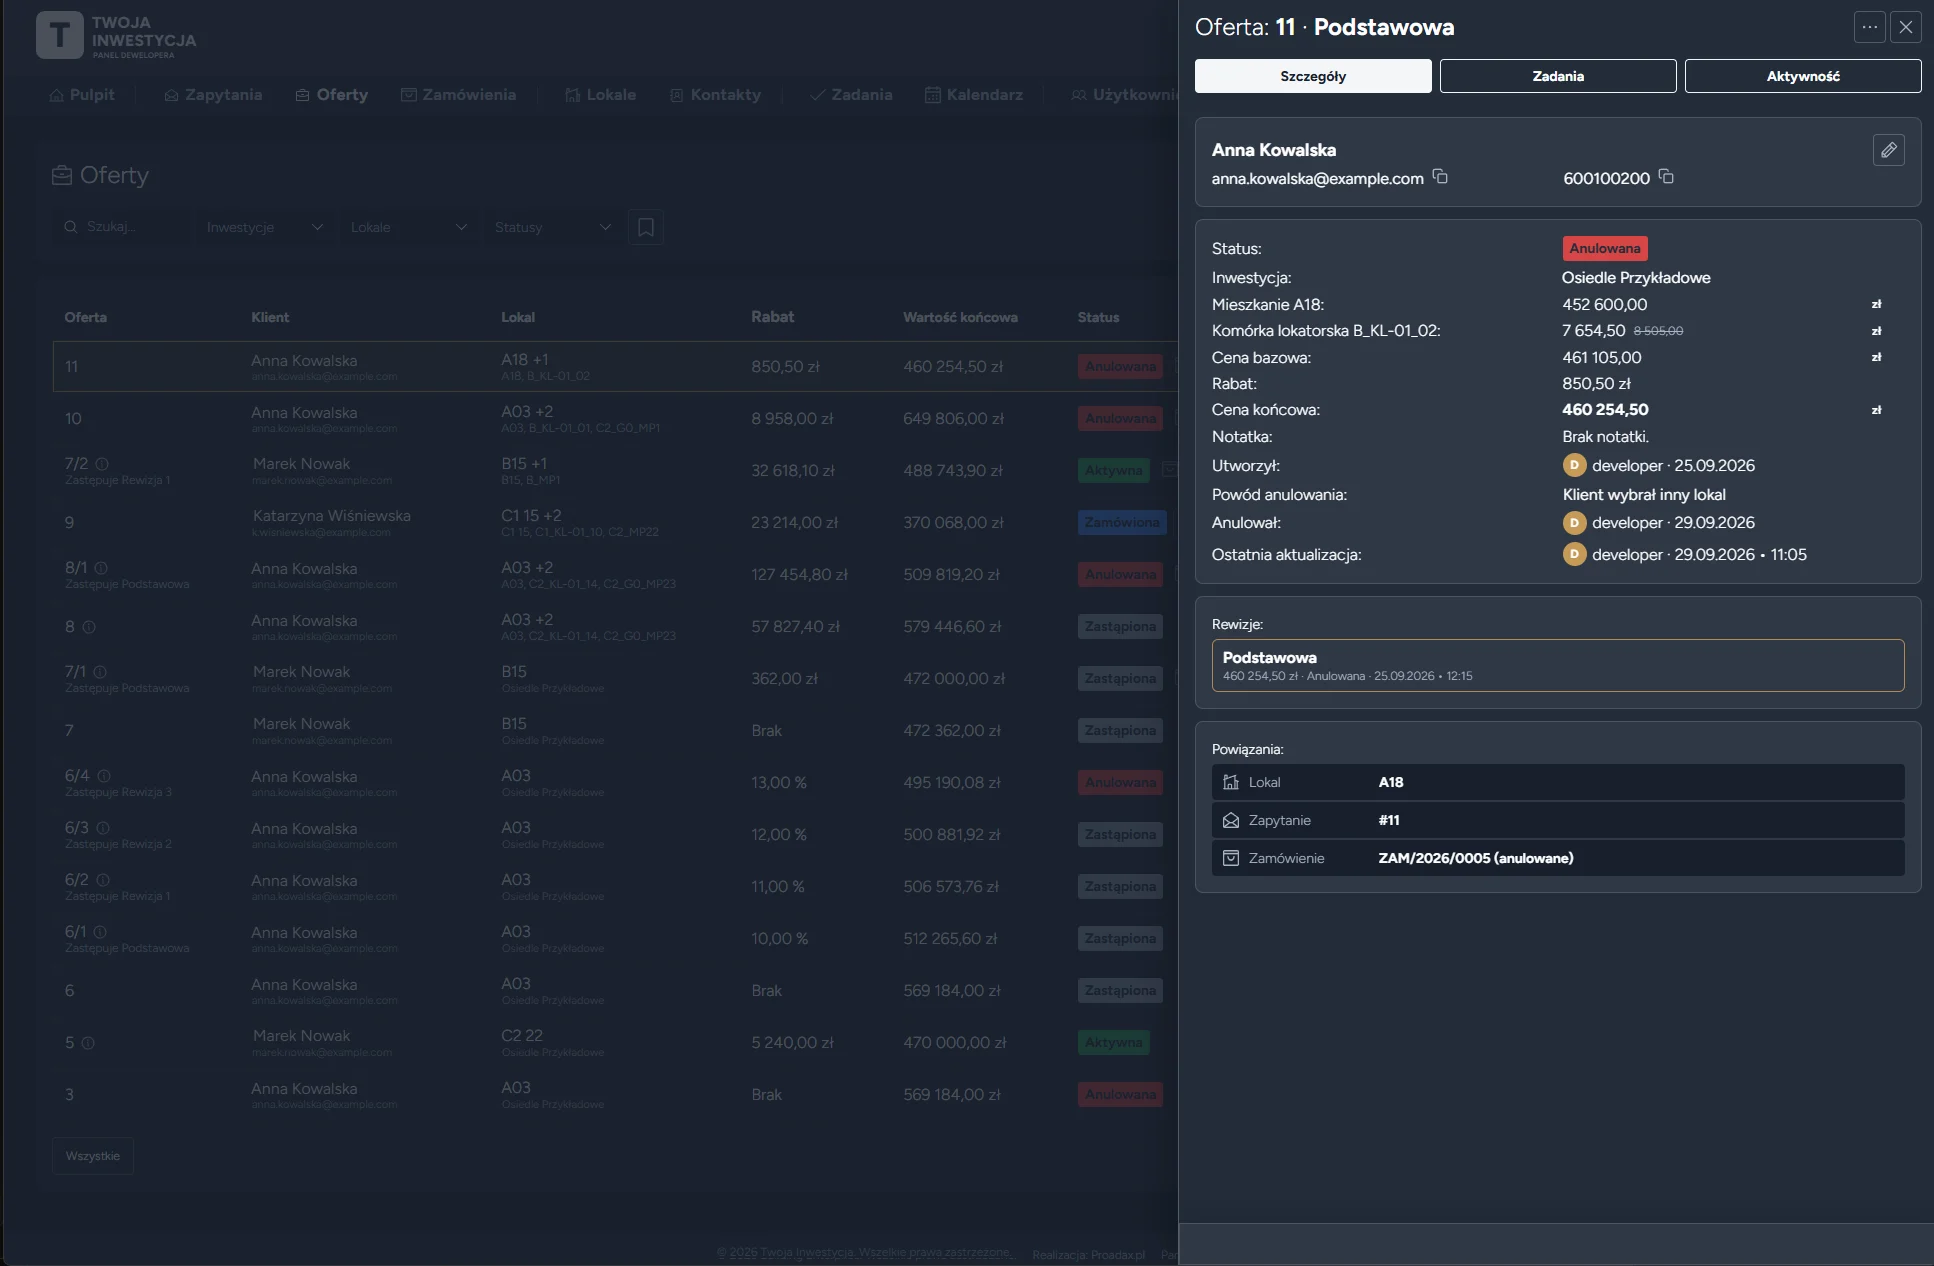This screenshot has height=1266, width=1934.
Task: Click the Zamówienie icon in Powiązania
Action: (1231, 858)
